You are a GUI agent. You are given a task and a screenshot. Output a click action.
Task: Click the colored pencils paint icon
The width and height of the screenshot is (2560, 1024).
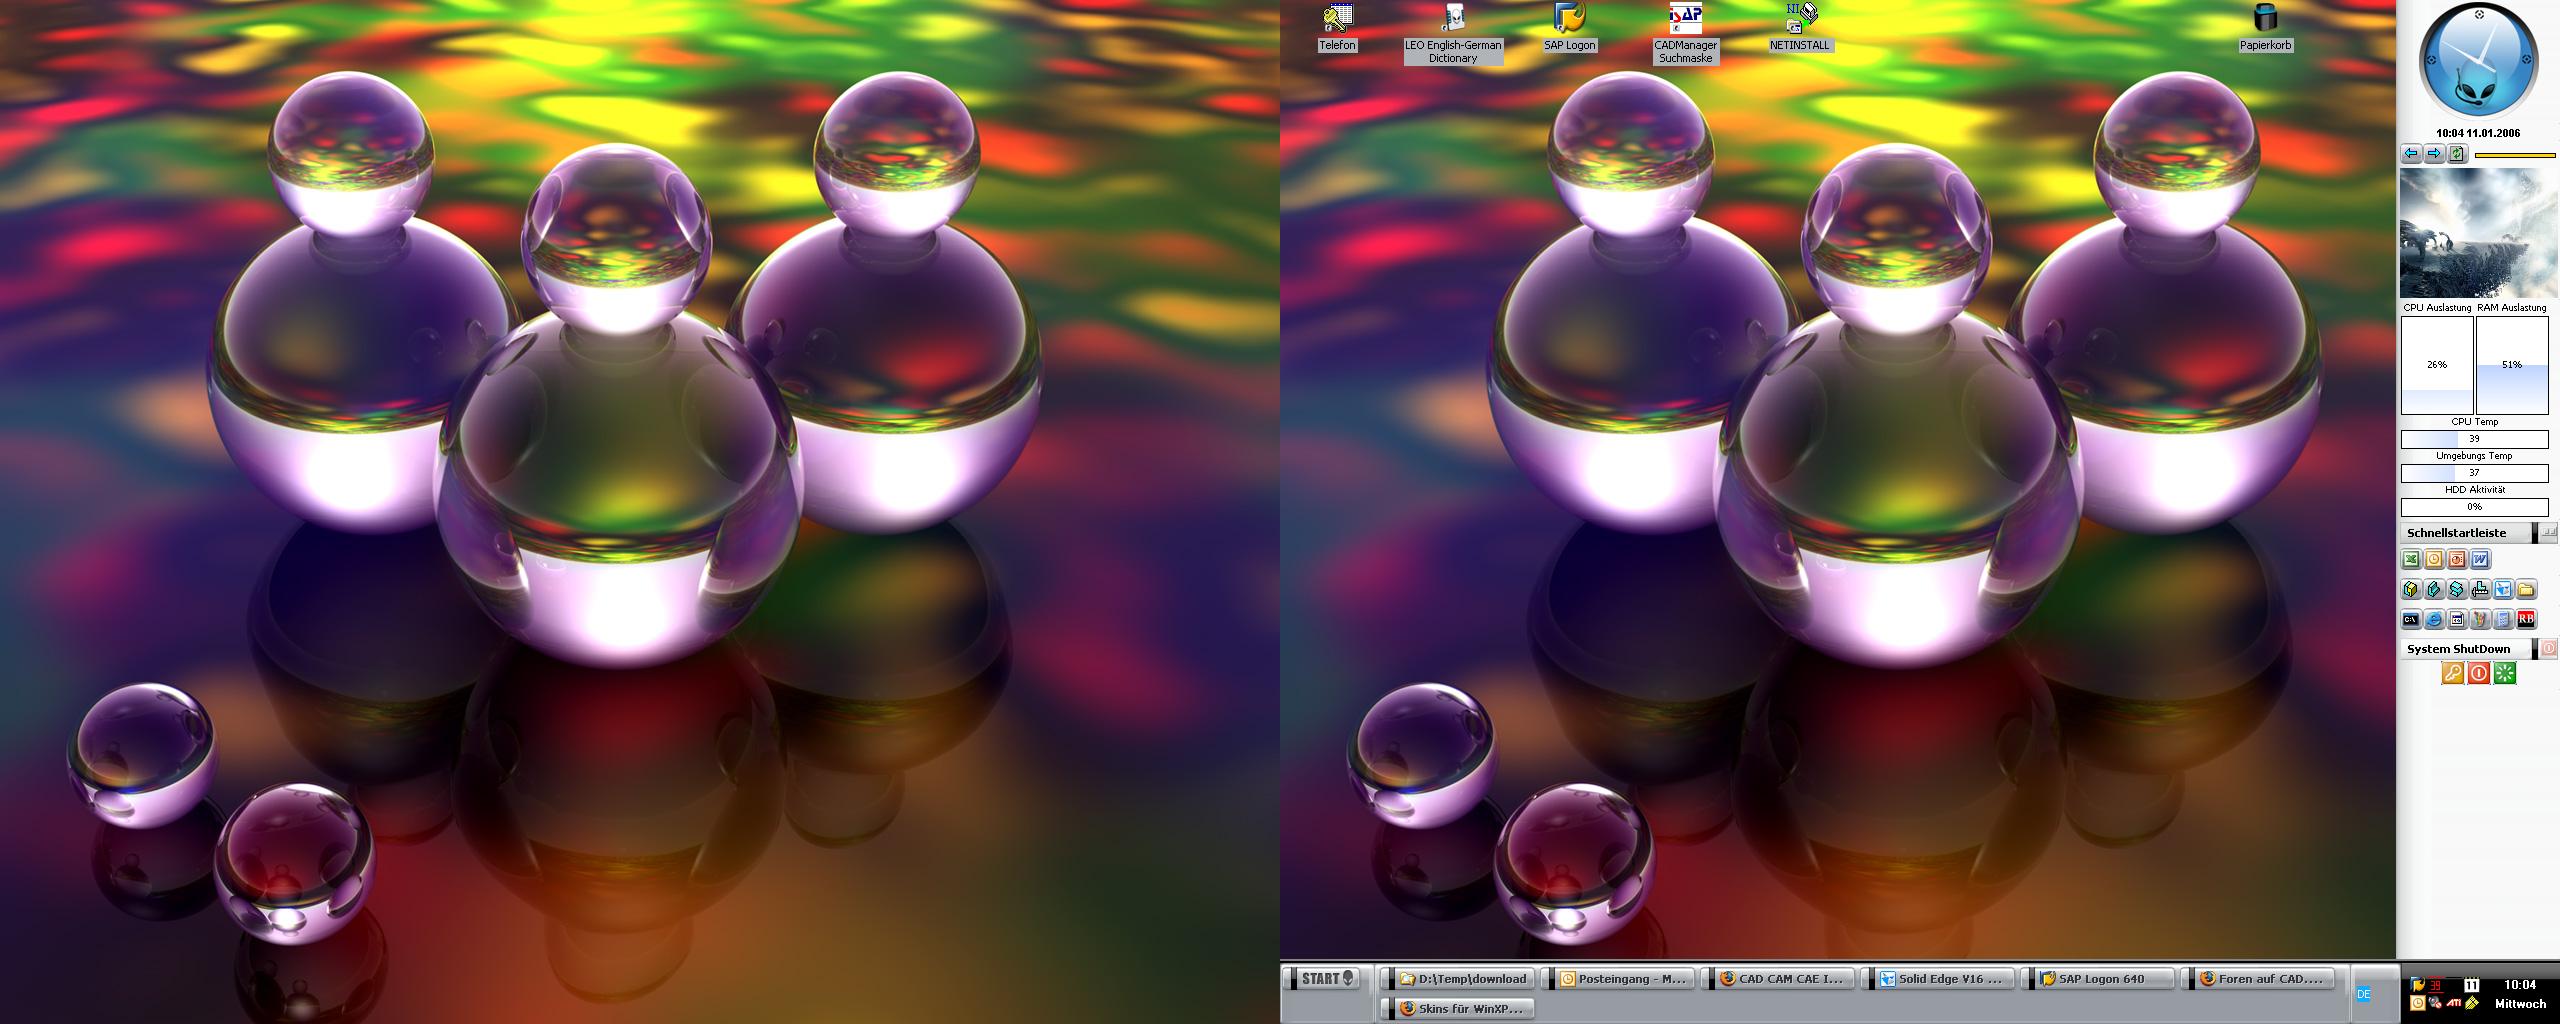[2480, 619]
